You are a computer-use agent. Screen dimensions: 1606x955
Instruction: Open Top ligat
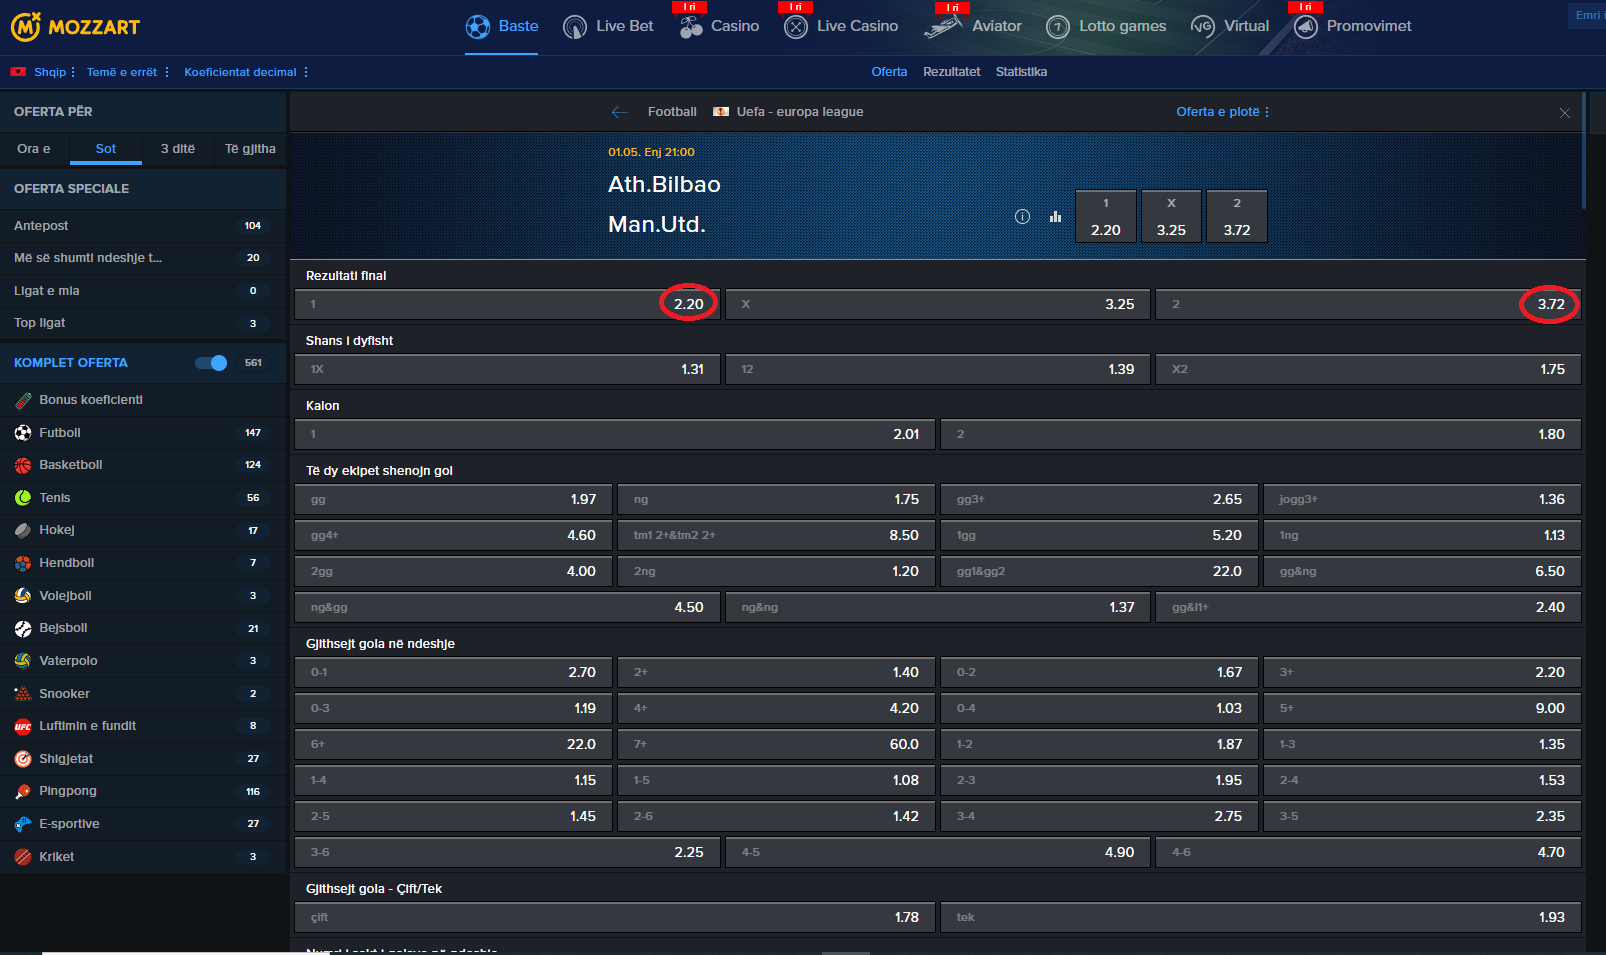(143, 323)
